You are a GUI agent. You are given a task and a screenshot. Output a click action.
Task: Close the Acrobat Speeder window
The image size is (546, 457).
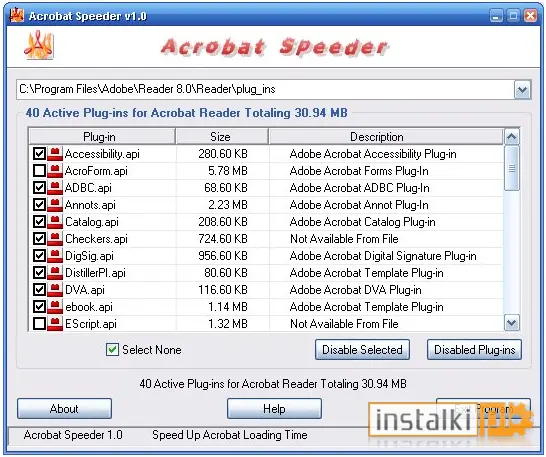pos(530,16)
